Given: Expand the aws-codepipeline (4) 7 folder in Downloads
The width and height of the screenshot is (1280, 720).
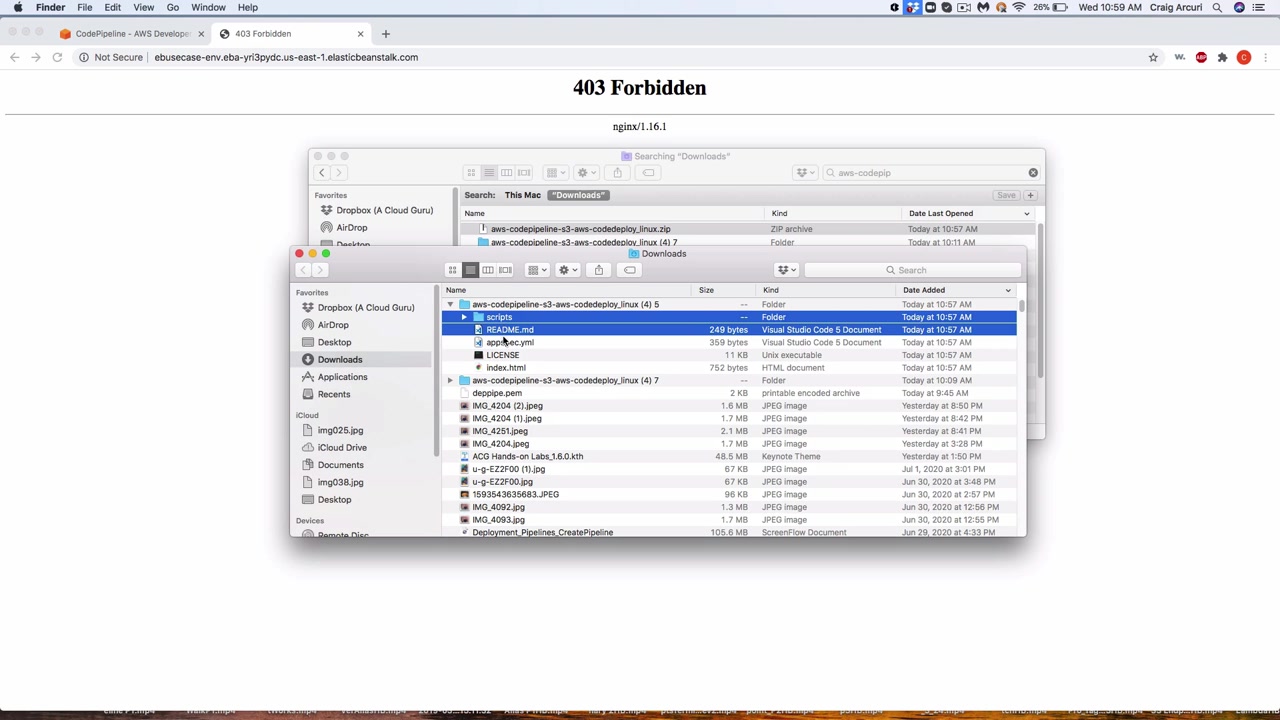Looking at the screenshot, I should pyautogui.click(x=450, y=380).
